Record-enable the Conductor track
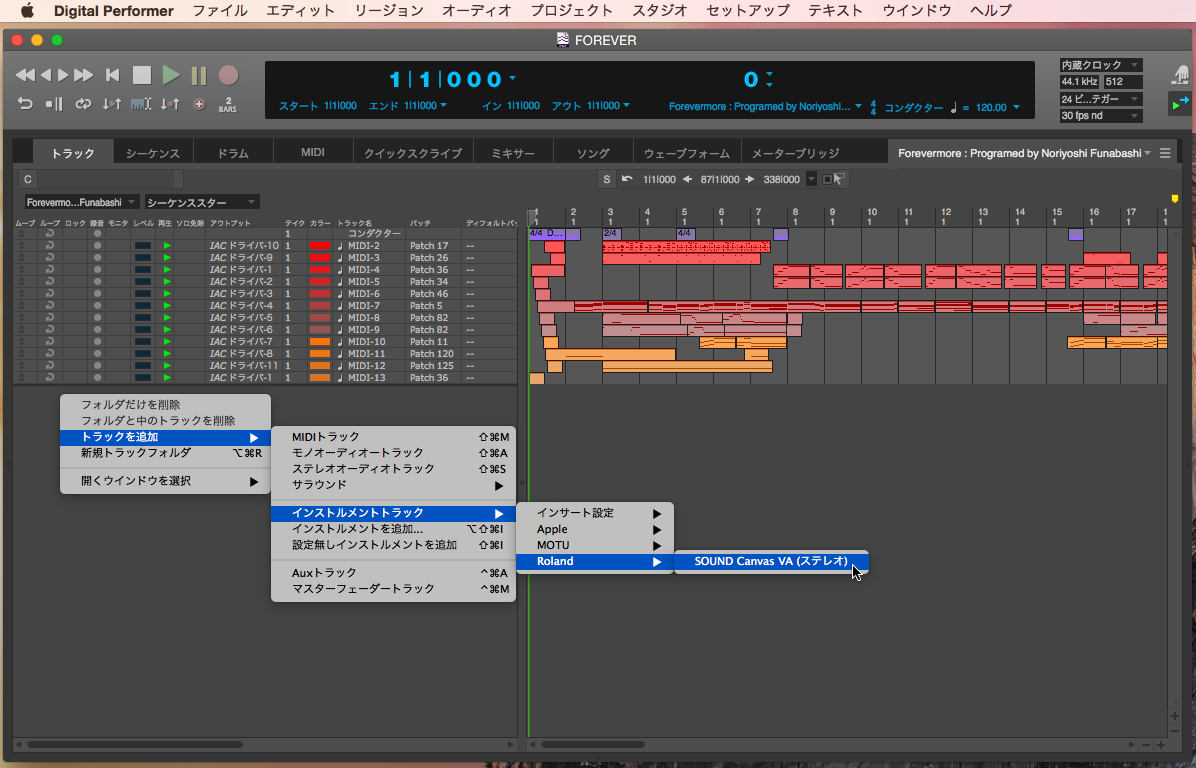1196x768 pixels. coord(97,233)
